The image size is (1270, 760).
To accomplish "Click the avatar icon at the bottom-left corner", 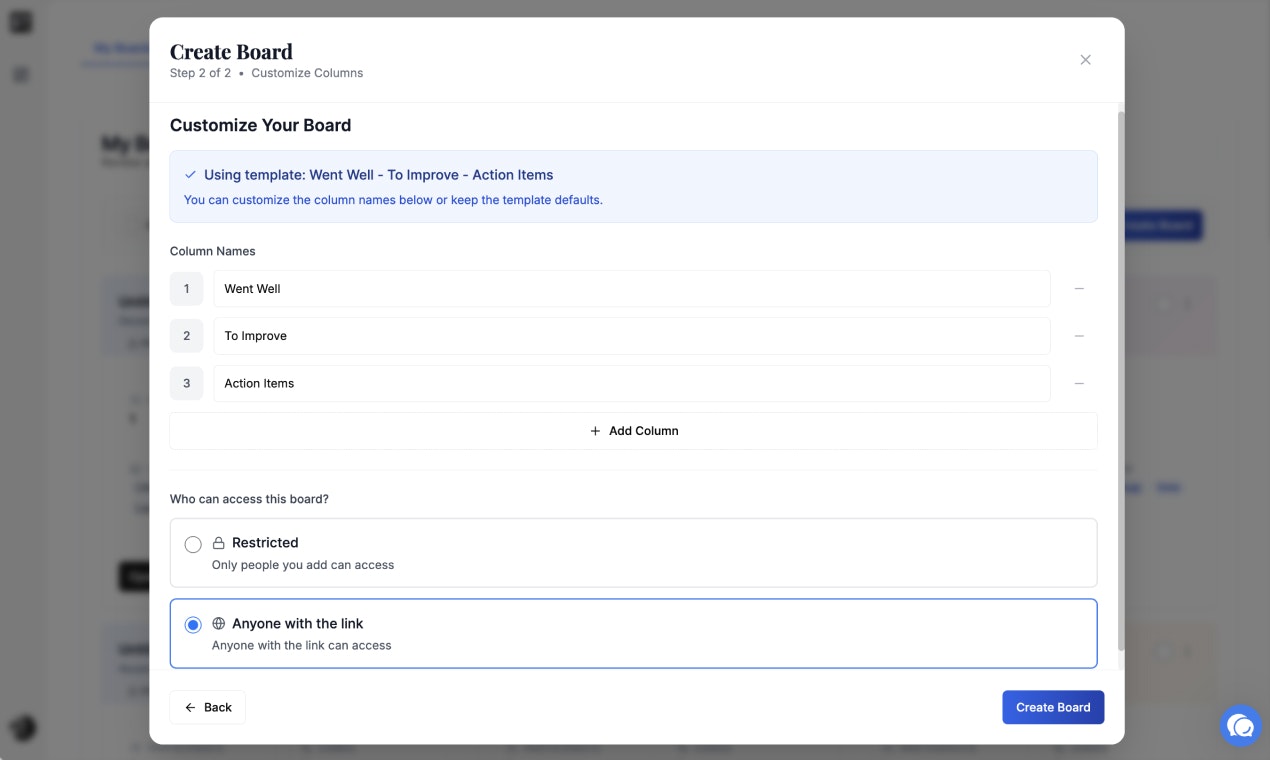I will (x=20, y=728).
